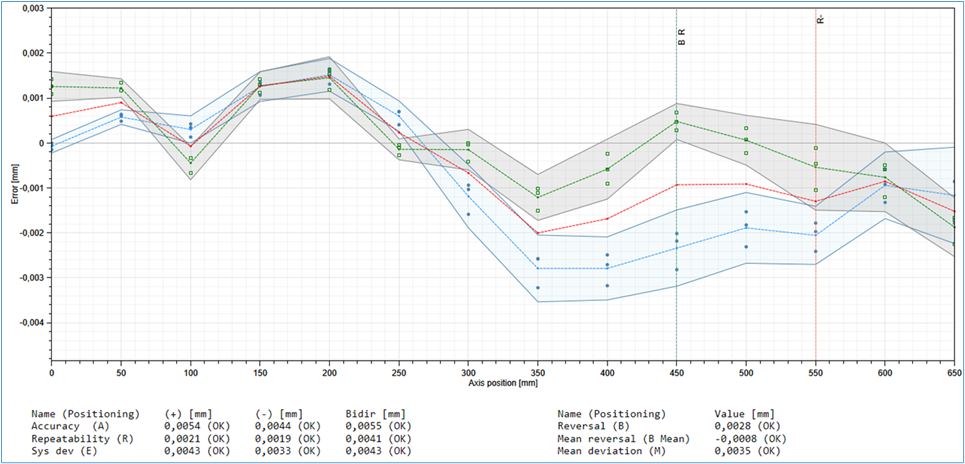Click the 200 tick on the x-axis
This screenshot has height=464, width=965.
(329, 370)
